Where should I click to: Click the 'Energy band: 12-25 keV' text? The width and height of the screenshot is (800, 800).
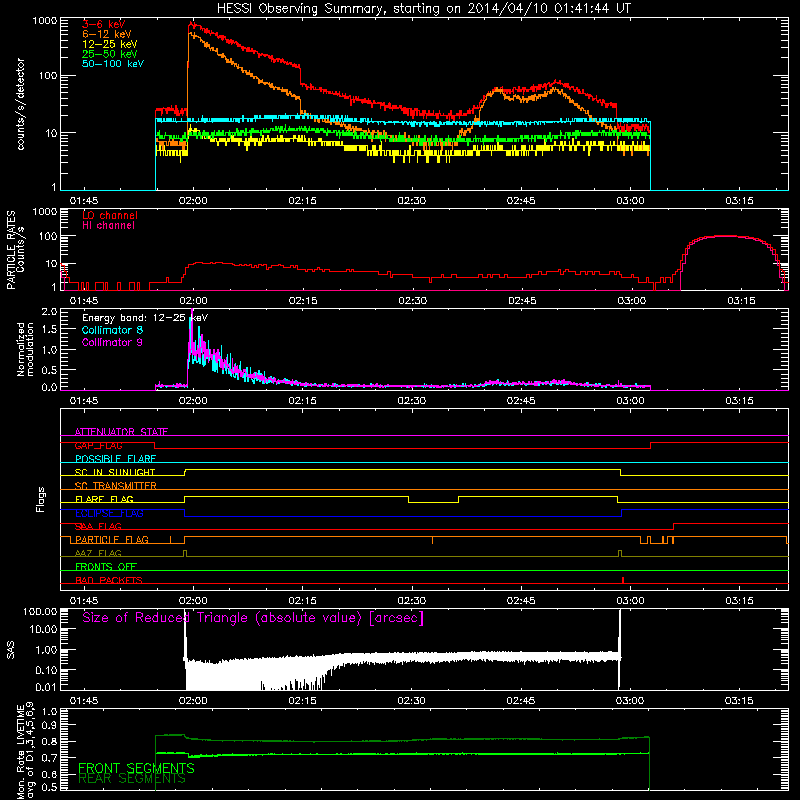[x=145, y=318]
